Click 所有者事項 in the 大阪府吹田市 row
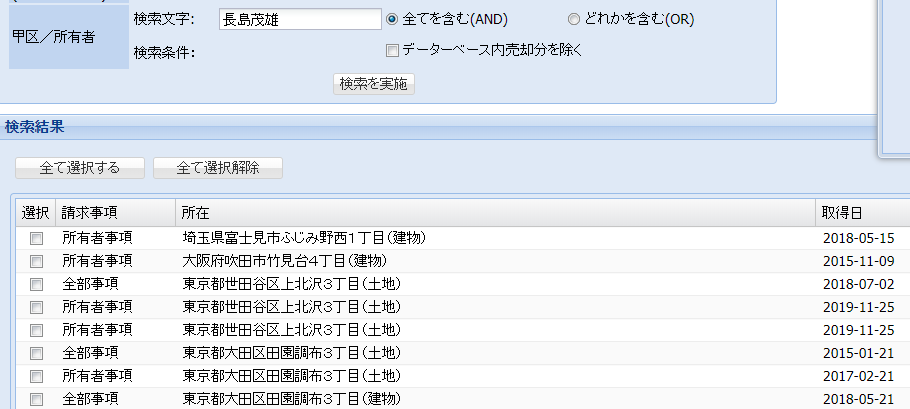910x409 pixels. tap(97, 261)
